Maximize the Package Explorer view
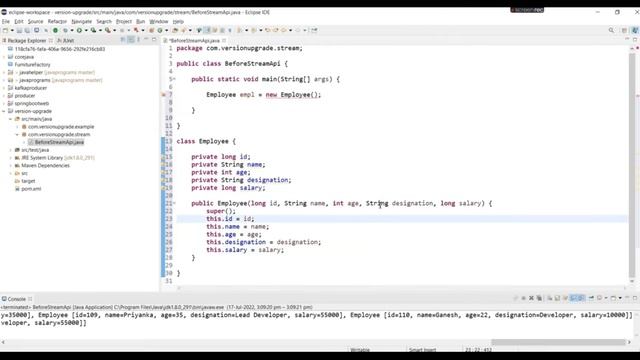 [154, 40]
